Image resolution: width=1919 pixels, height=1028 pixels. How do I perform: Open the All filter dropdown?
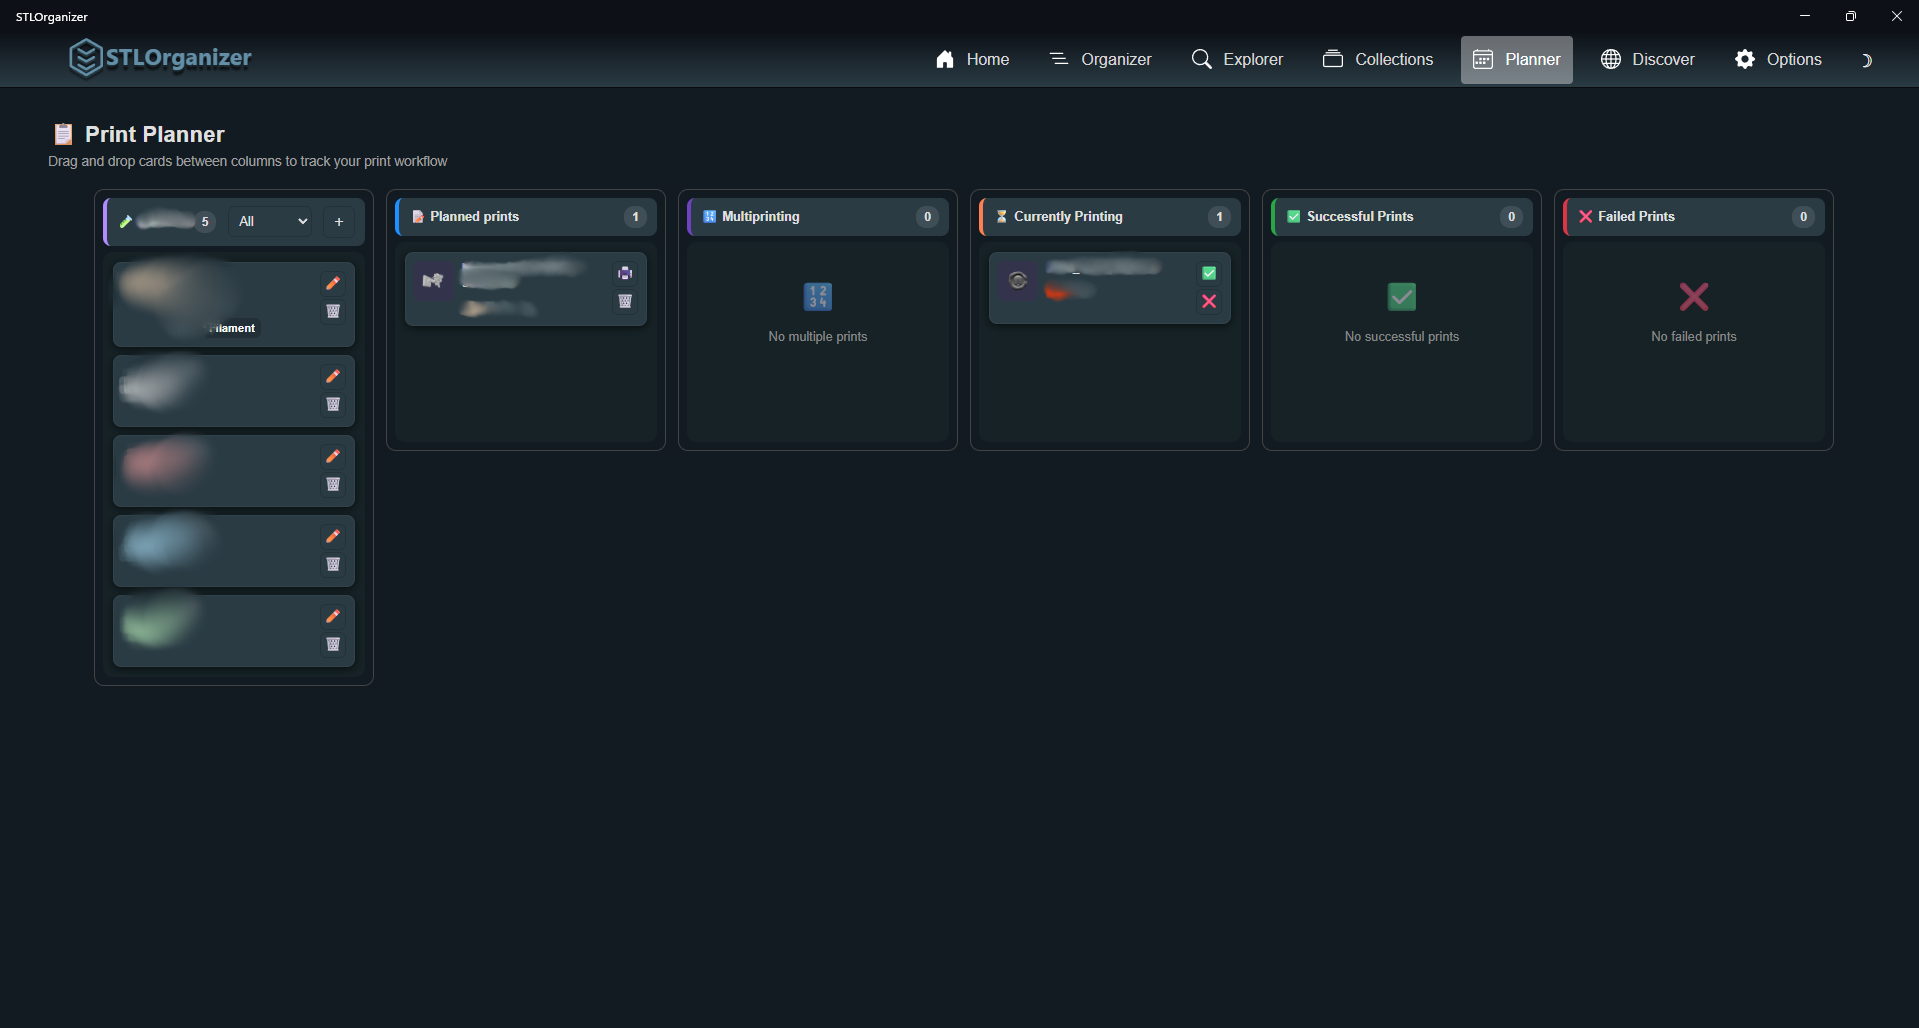pos(273,221)
